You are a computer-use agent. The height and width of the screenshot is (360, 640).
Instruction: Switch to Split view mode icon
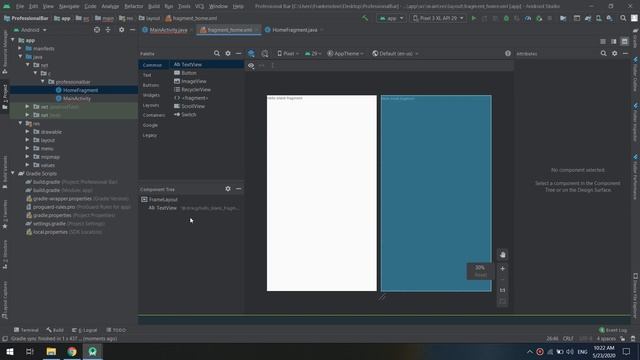tap(613, 42)
